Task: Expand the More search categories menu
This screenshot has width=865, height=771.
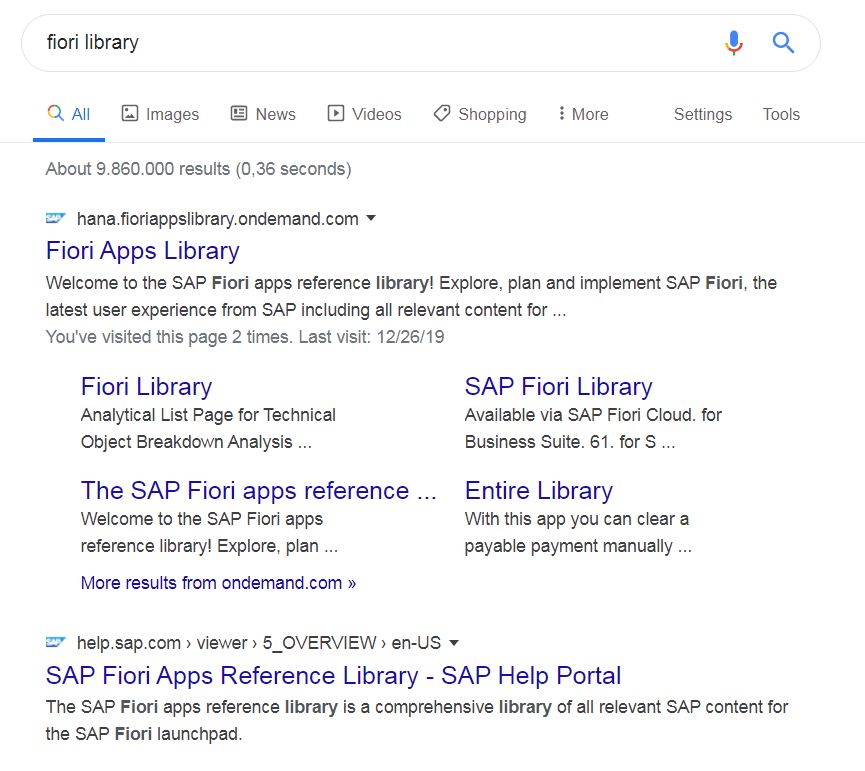Action: [583, 114]
